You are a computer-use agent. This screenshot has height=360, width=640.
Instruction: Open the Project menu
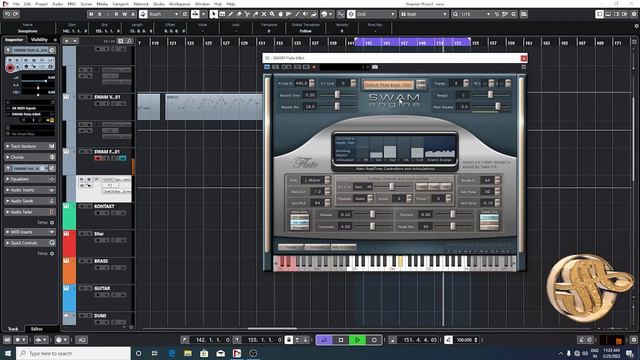41,4
